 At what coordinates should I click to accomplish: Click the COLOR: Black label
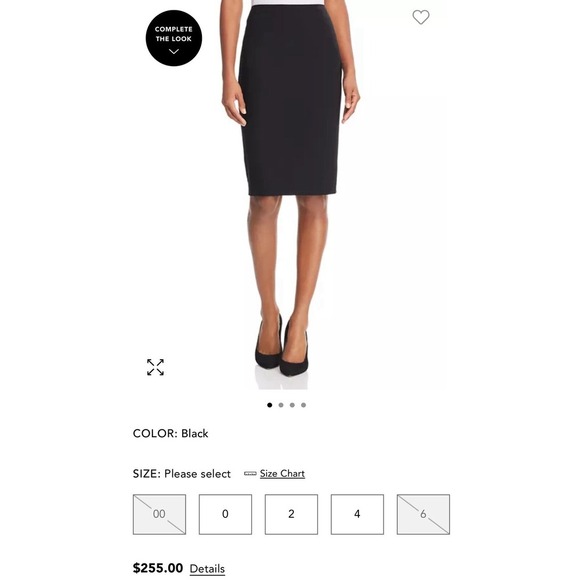click(171, 433)
